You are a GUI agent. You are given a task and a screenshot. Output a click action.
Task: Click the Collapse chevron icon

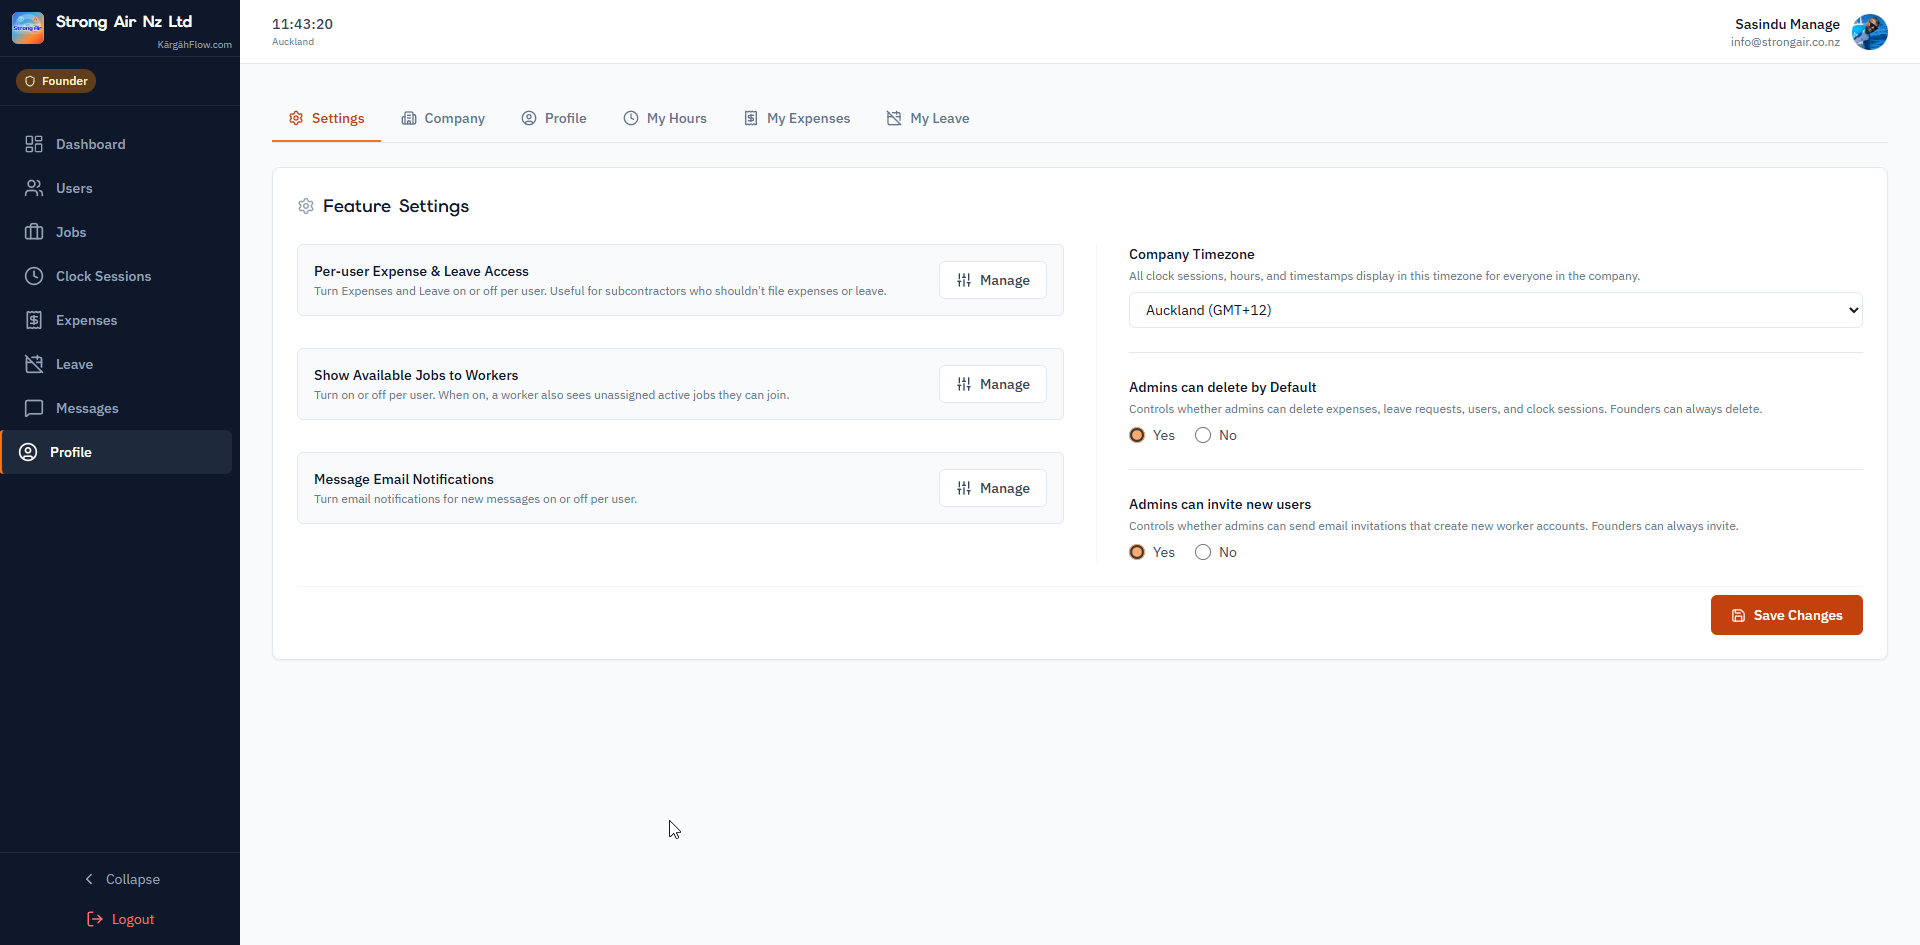89,879
